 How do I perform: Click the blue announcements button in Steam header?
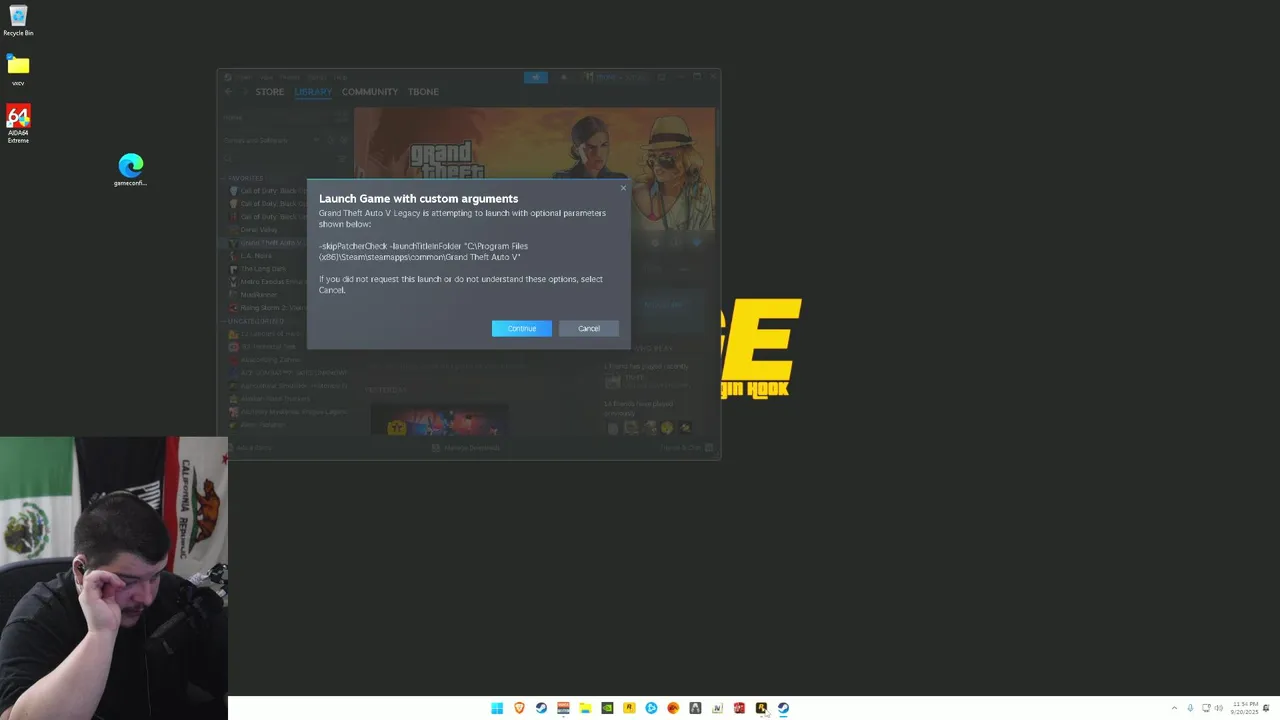tap(536, 77)
